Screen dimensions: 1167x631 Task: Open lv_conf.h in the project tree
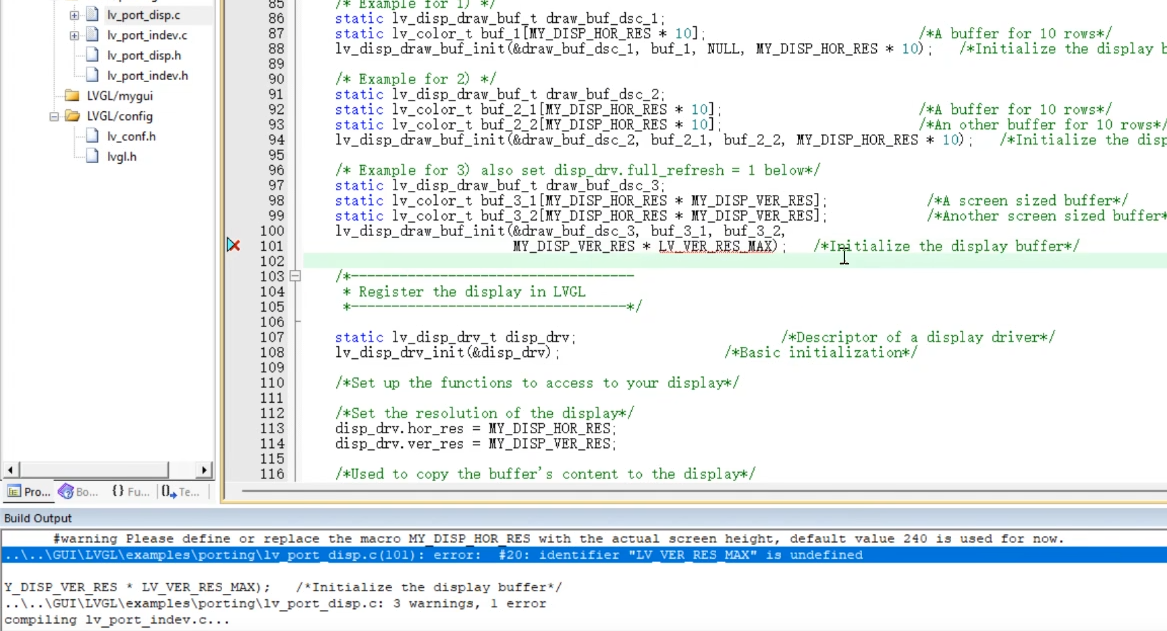point(131,136)
